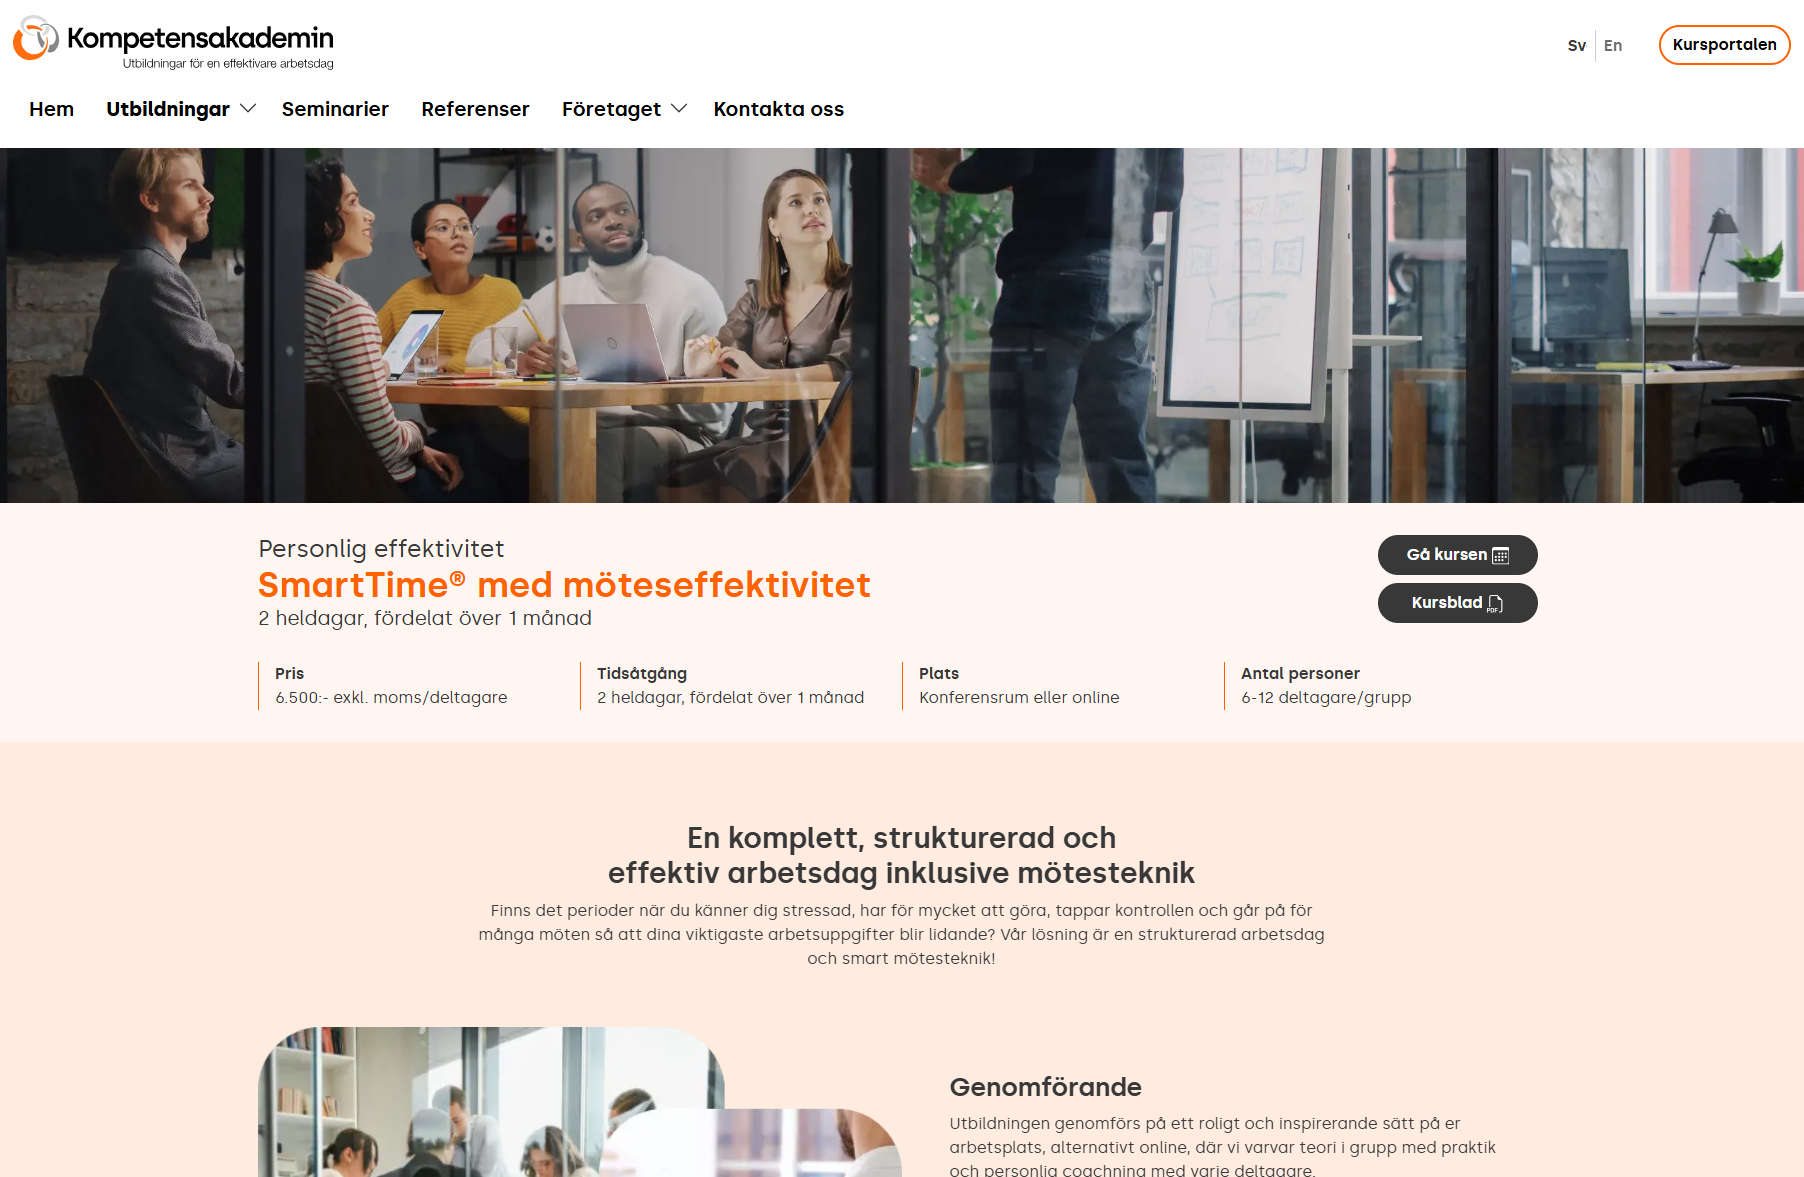Click the SmartTime® med möteseffektivitet heading
1804x1177 pixels.
coord(564,585)
